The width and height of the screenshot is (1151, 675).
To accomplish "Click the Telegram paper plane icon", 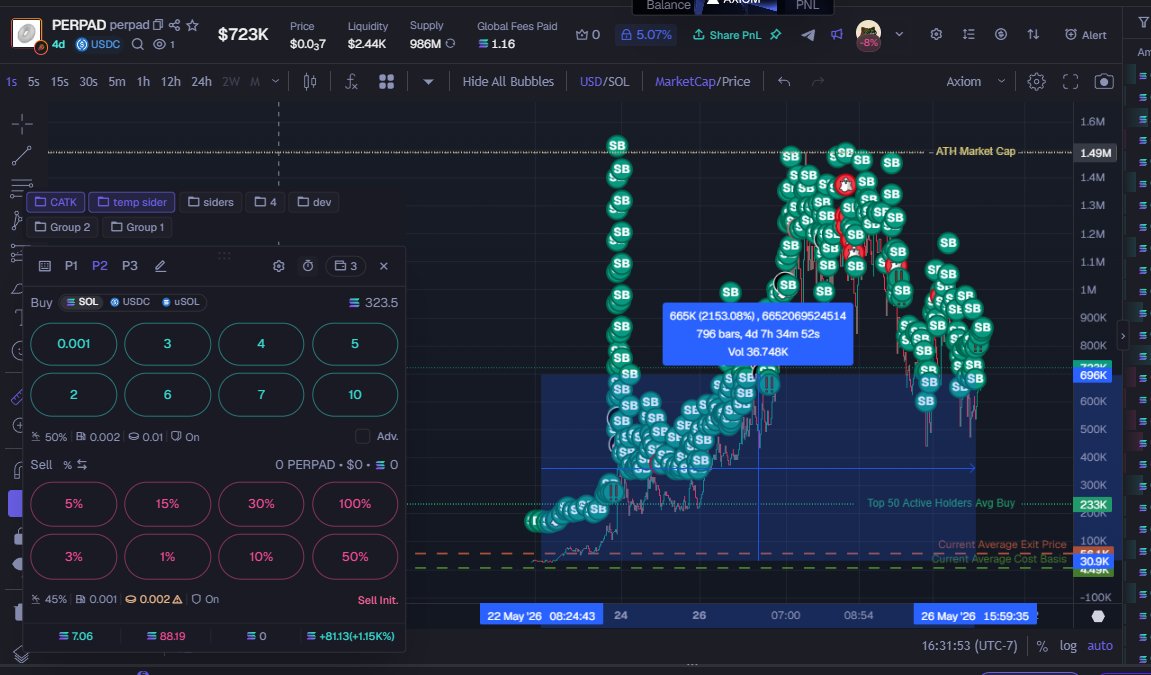I will coord(807,34).
